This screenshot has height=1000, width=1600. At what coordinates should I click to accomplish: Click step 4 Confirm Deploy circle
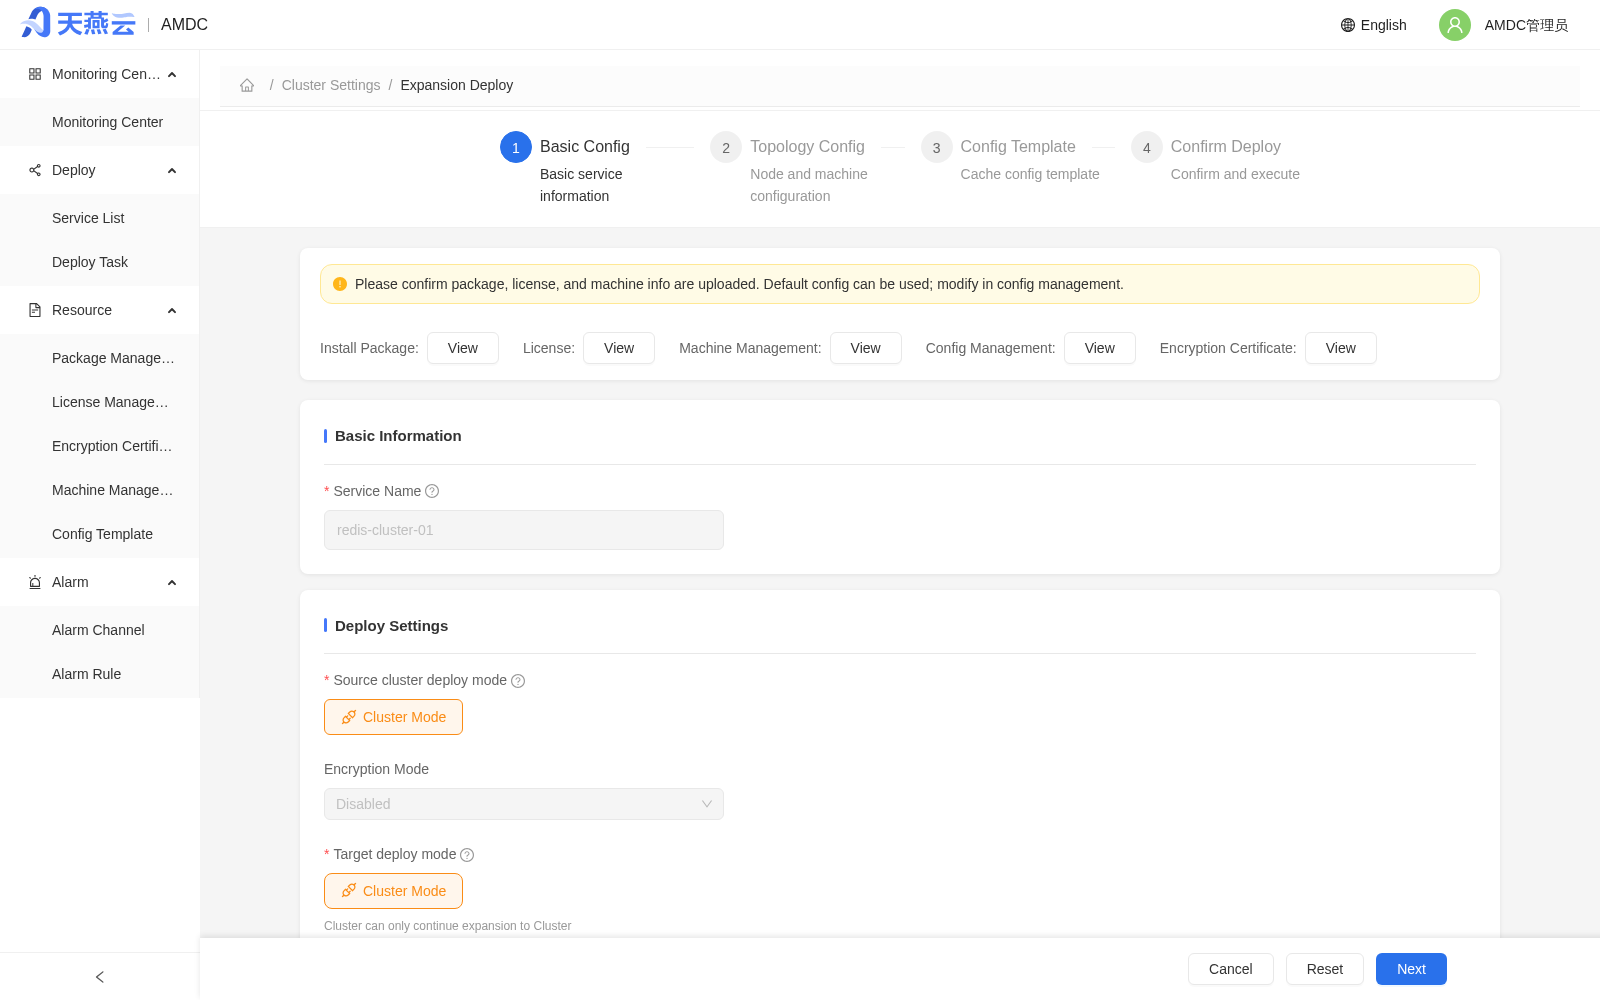[1147, 147]
